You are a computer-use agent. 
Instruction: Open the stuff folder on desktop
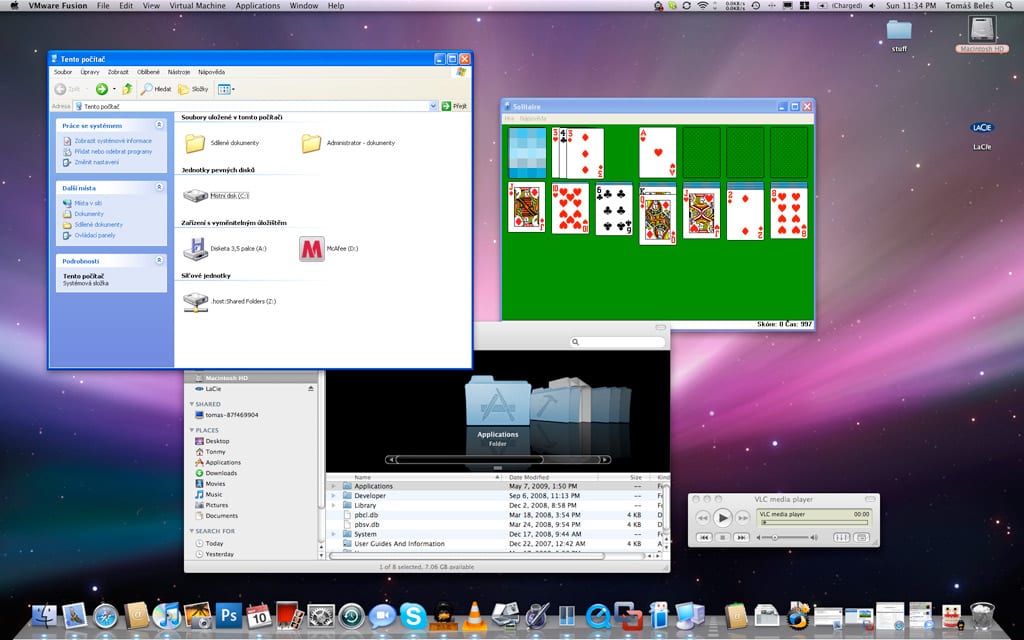(899, 30)
